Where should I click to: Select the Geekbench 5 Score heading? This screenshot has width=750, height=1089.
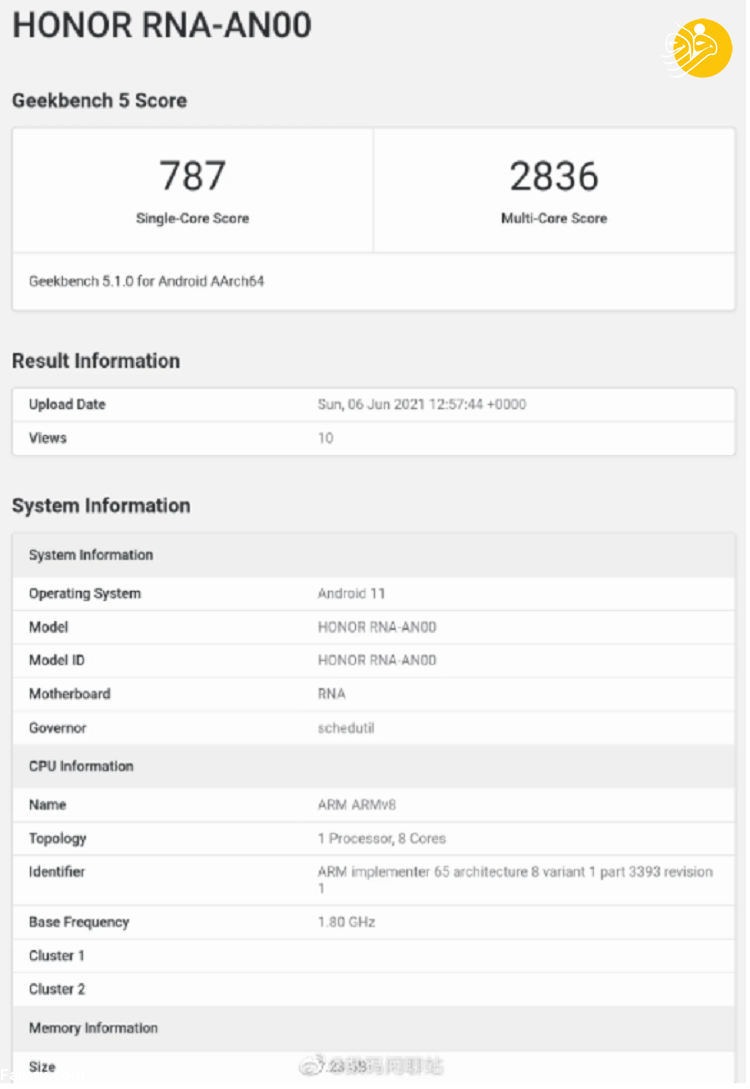pyautogui.click(x=99, y=101)
